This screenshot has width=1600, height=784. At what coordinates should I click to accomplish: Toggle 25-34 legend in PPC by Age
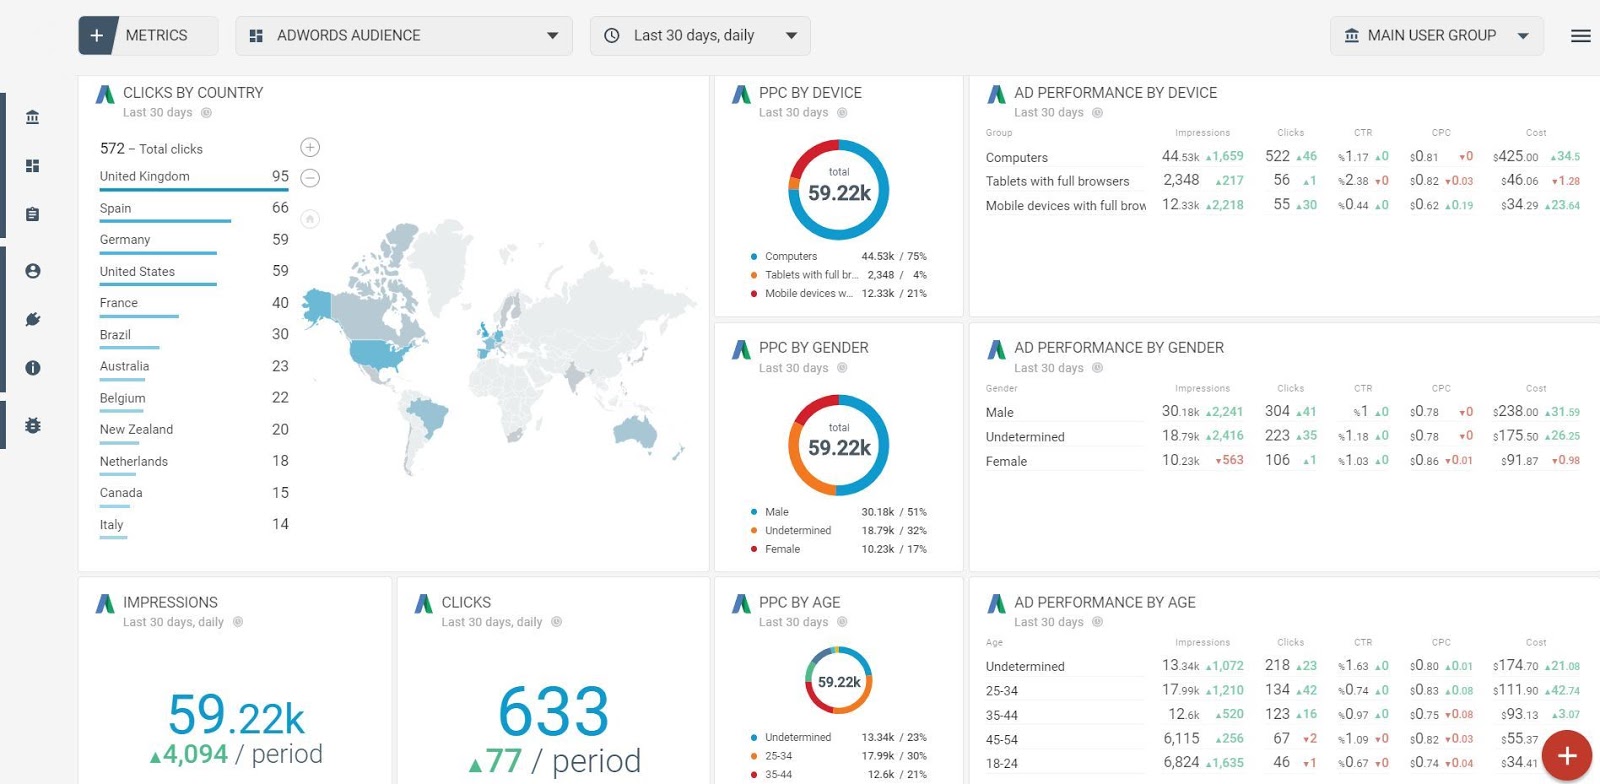coord(838,756)
